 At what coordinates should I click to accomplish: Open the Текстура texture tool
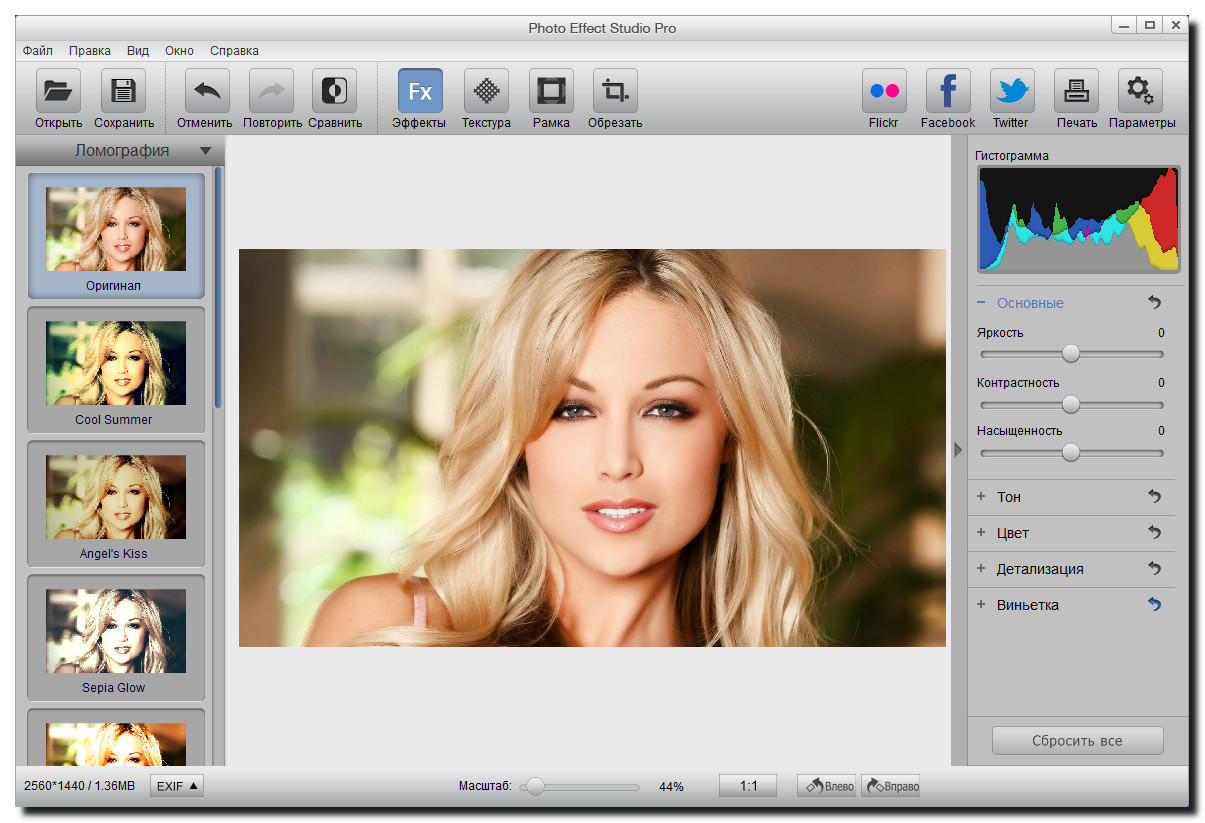pos(486,91)
